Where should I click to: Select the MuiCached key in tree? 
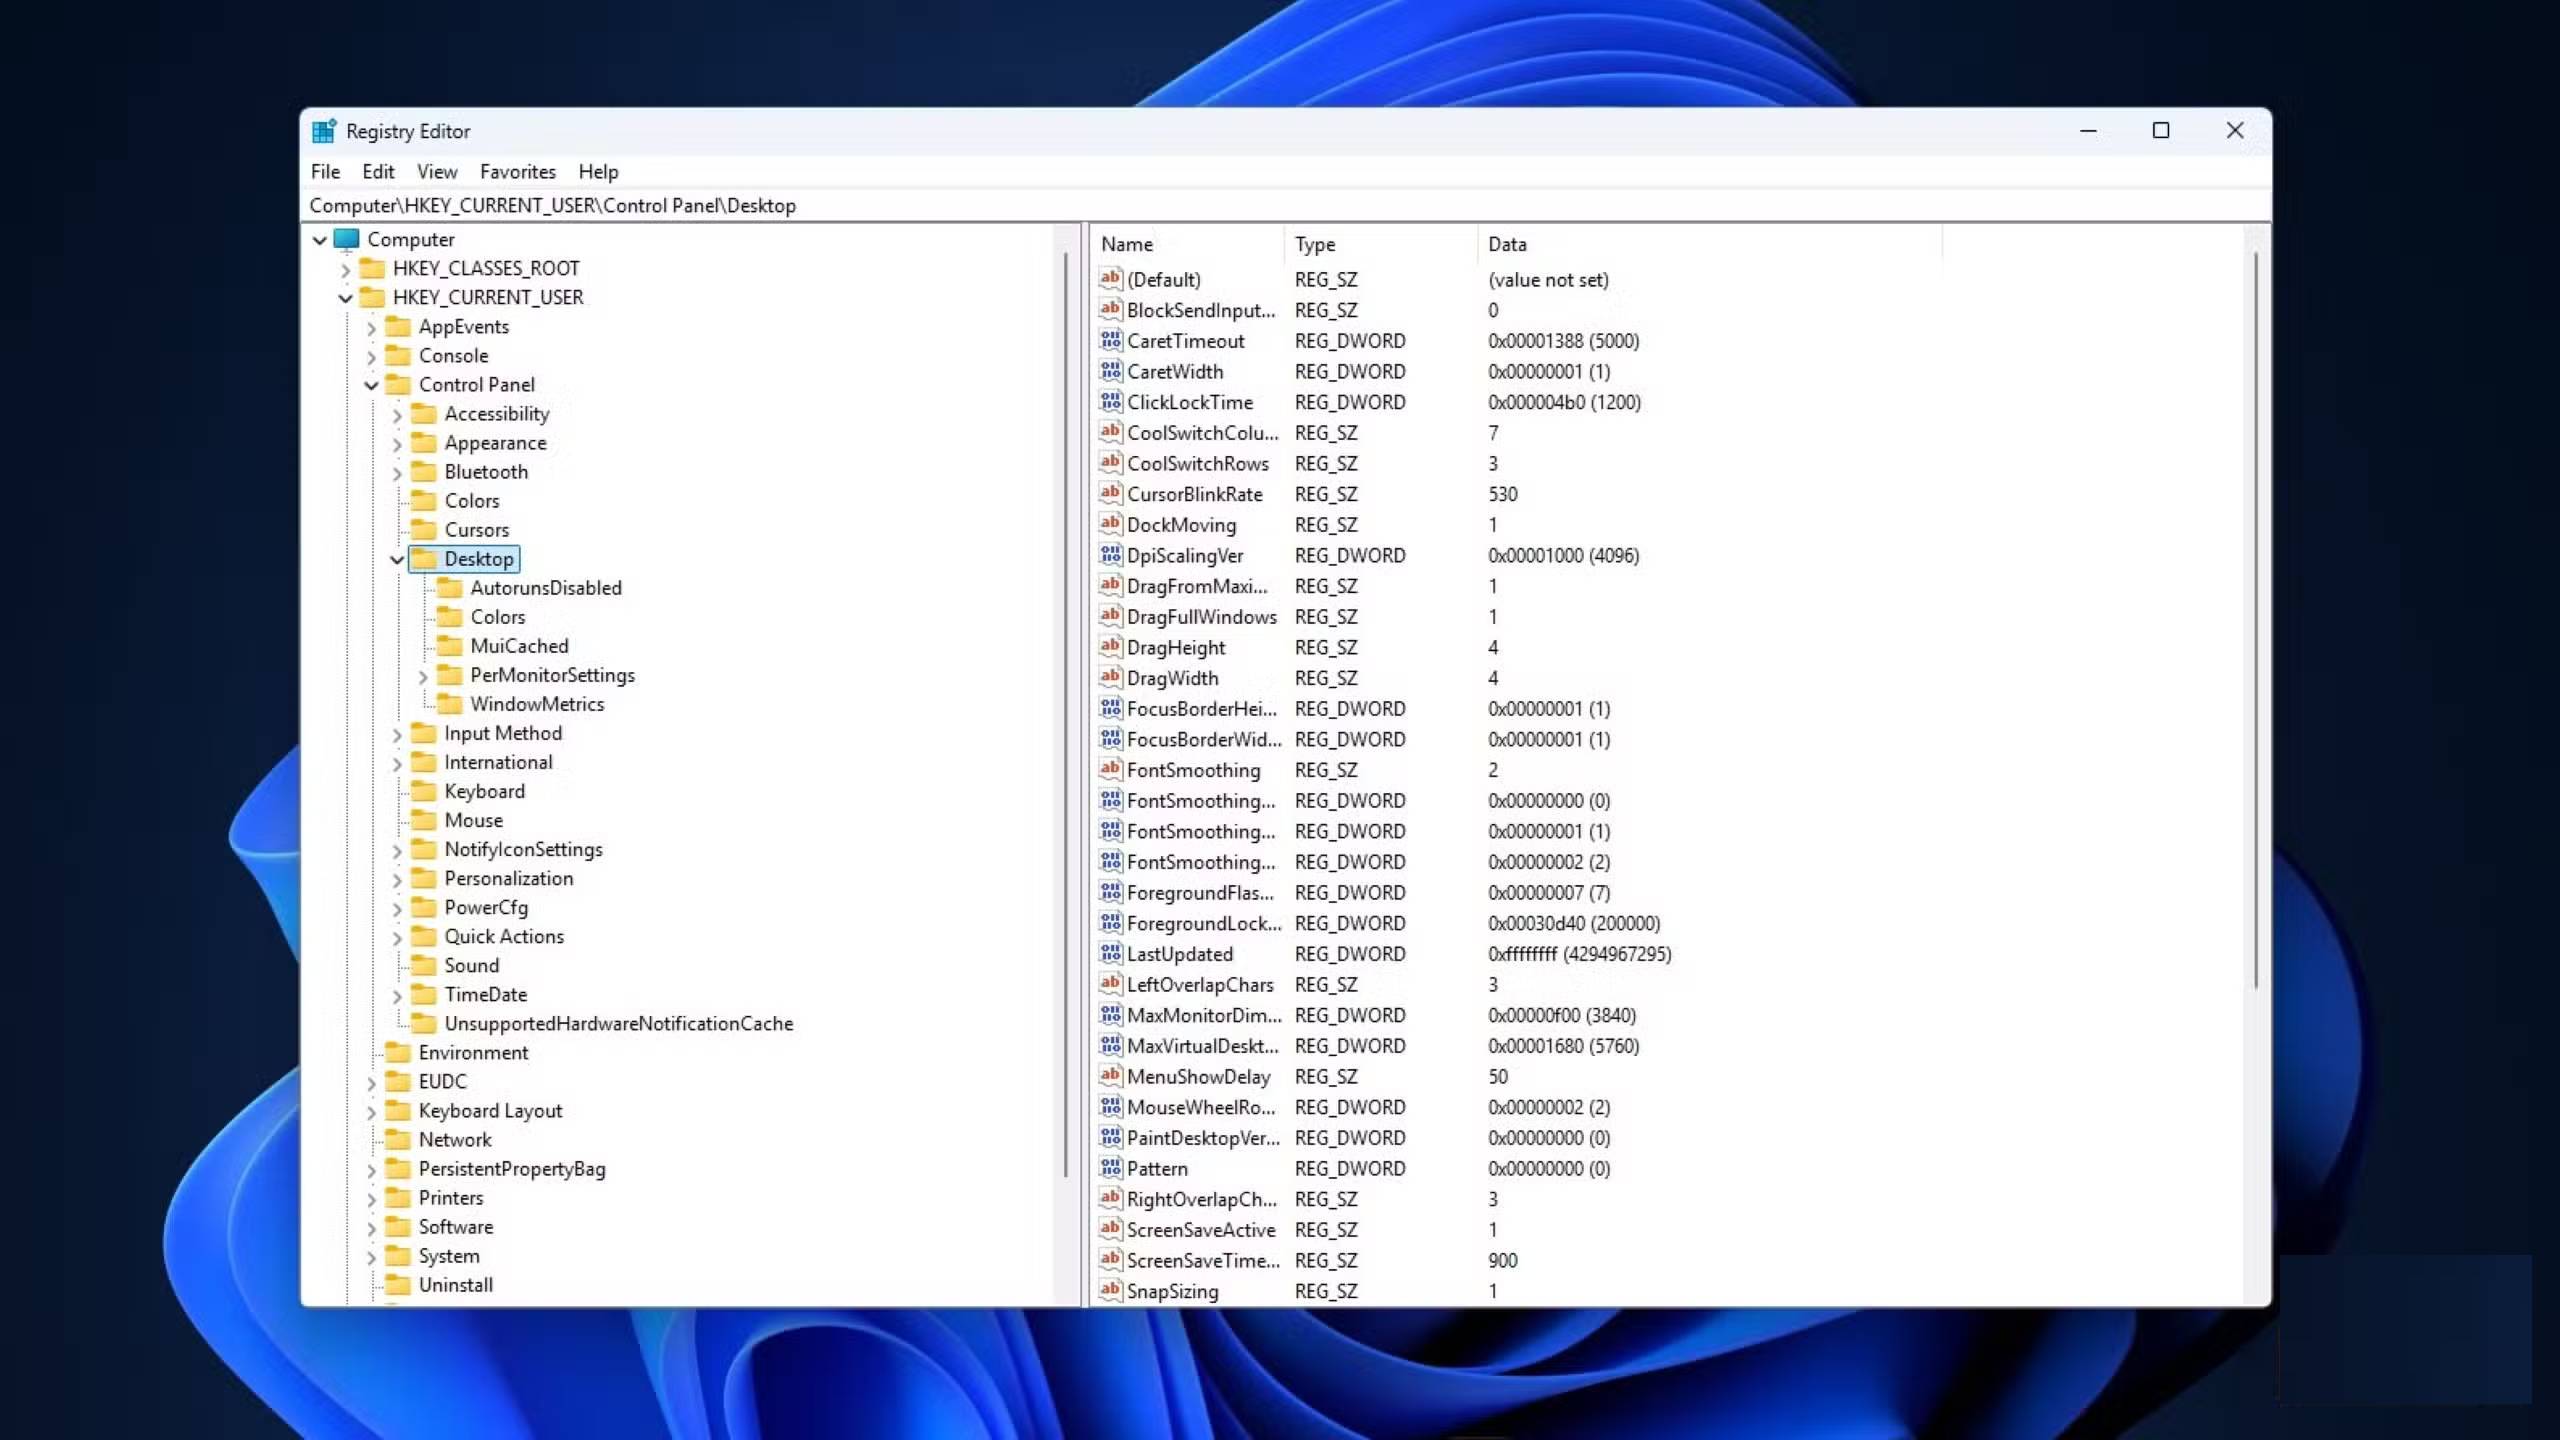(518, 646)
